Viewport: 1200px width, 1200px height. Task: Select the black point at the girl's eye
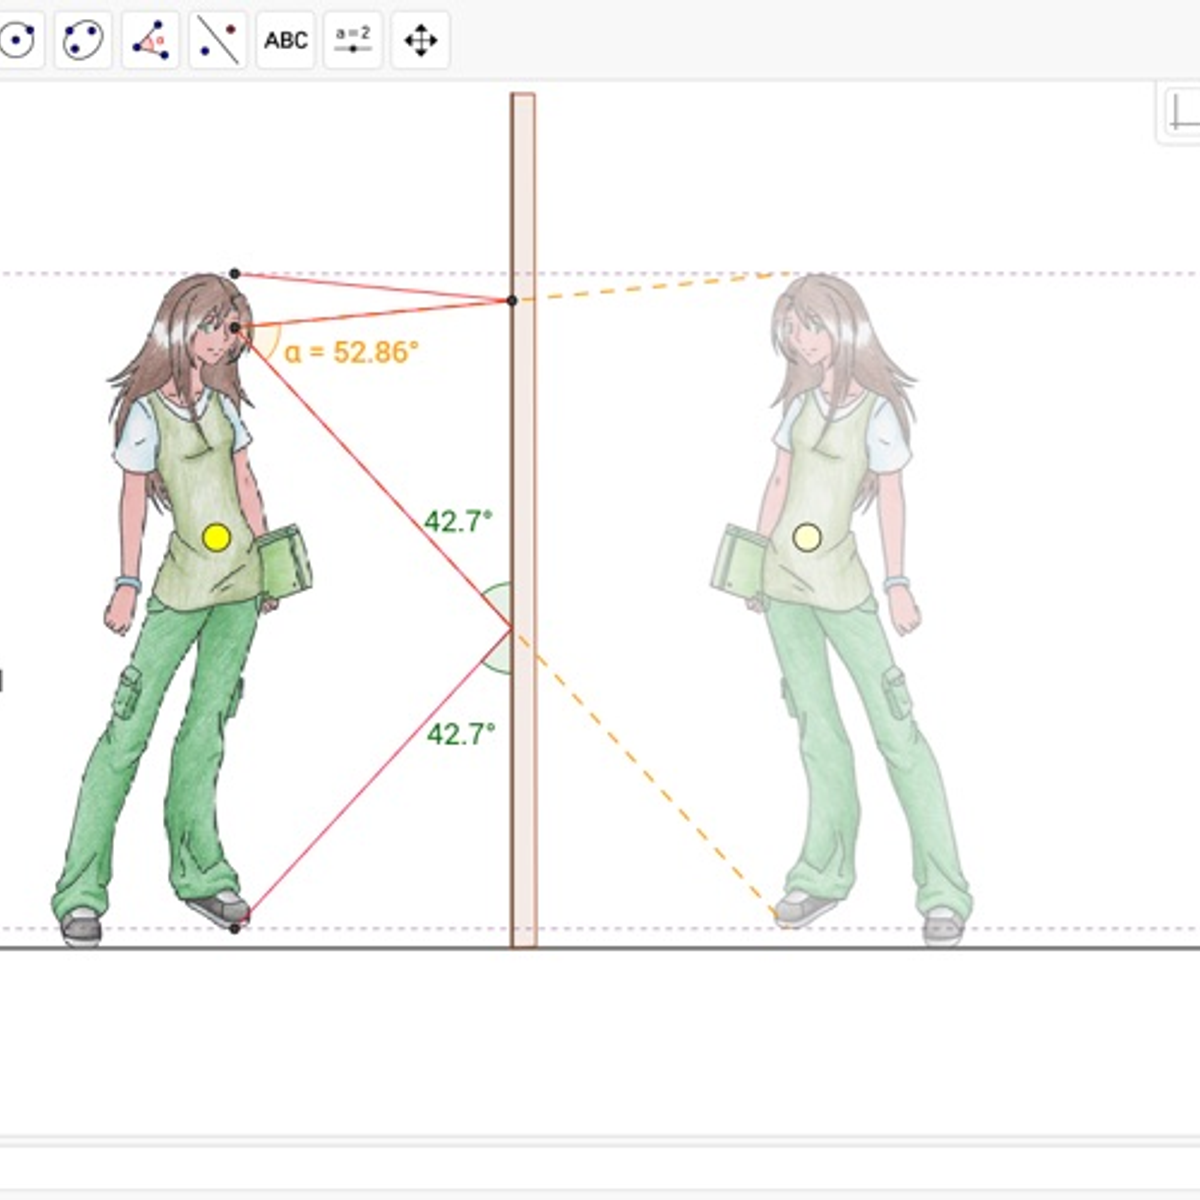235,327
